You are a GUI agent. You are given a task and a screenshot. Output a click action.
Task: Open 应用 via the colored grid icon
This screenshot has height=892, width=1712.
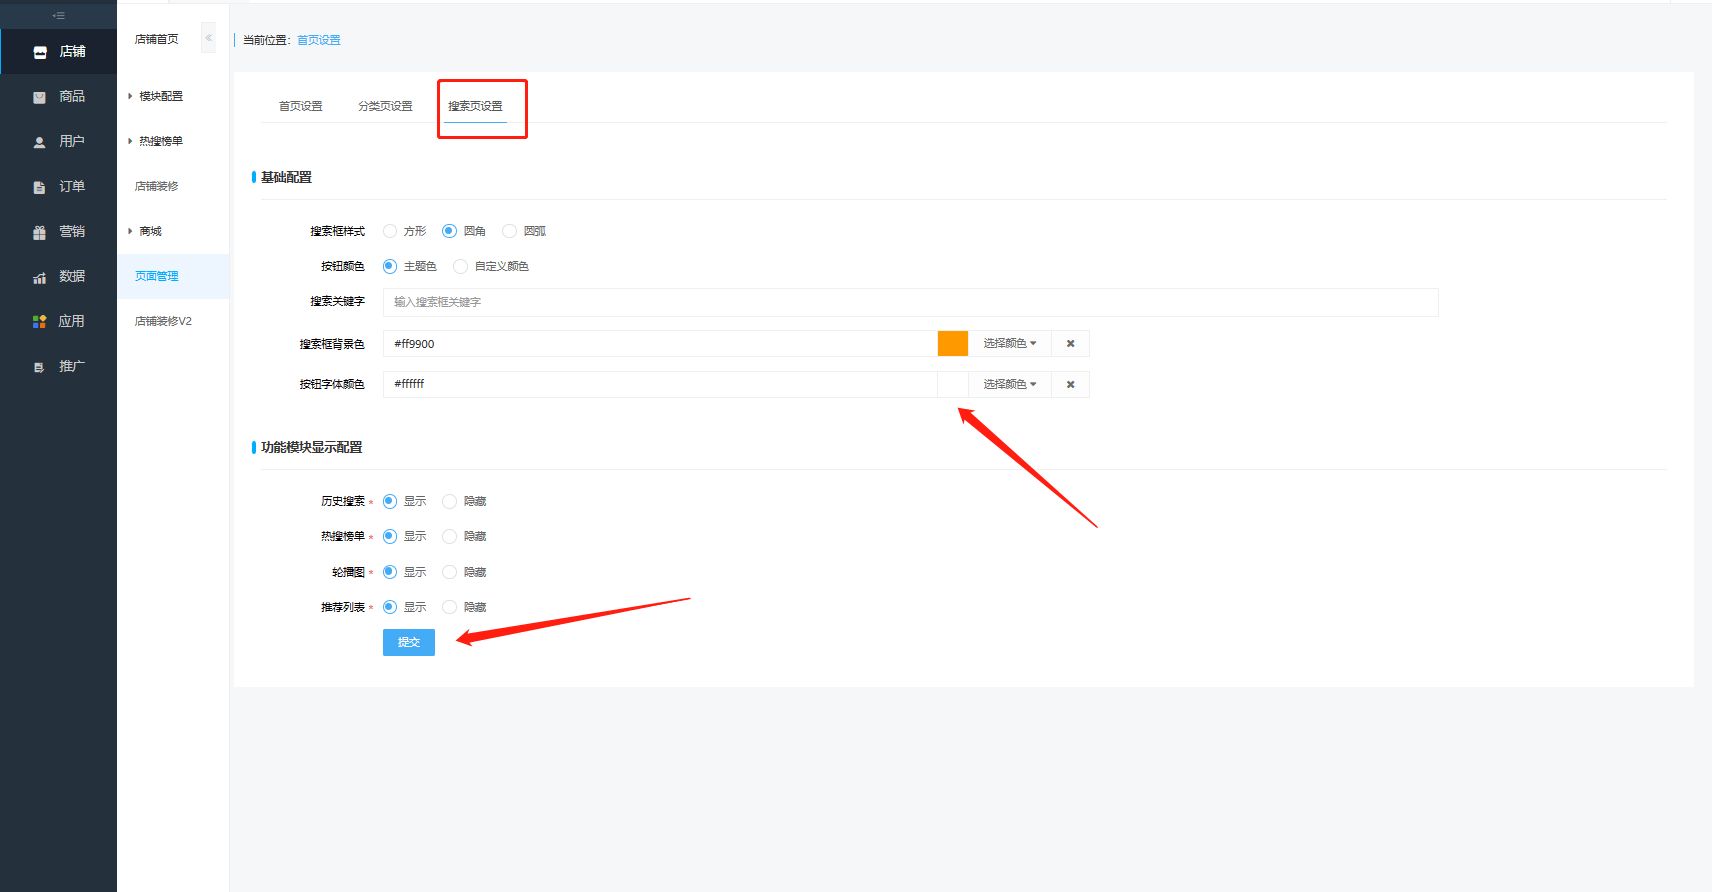(40, 322)
